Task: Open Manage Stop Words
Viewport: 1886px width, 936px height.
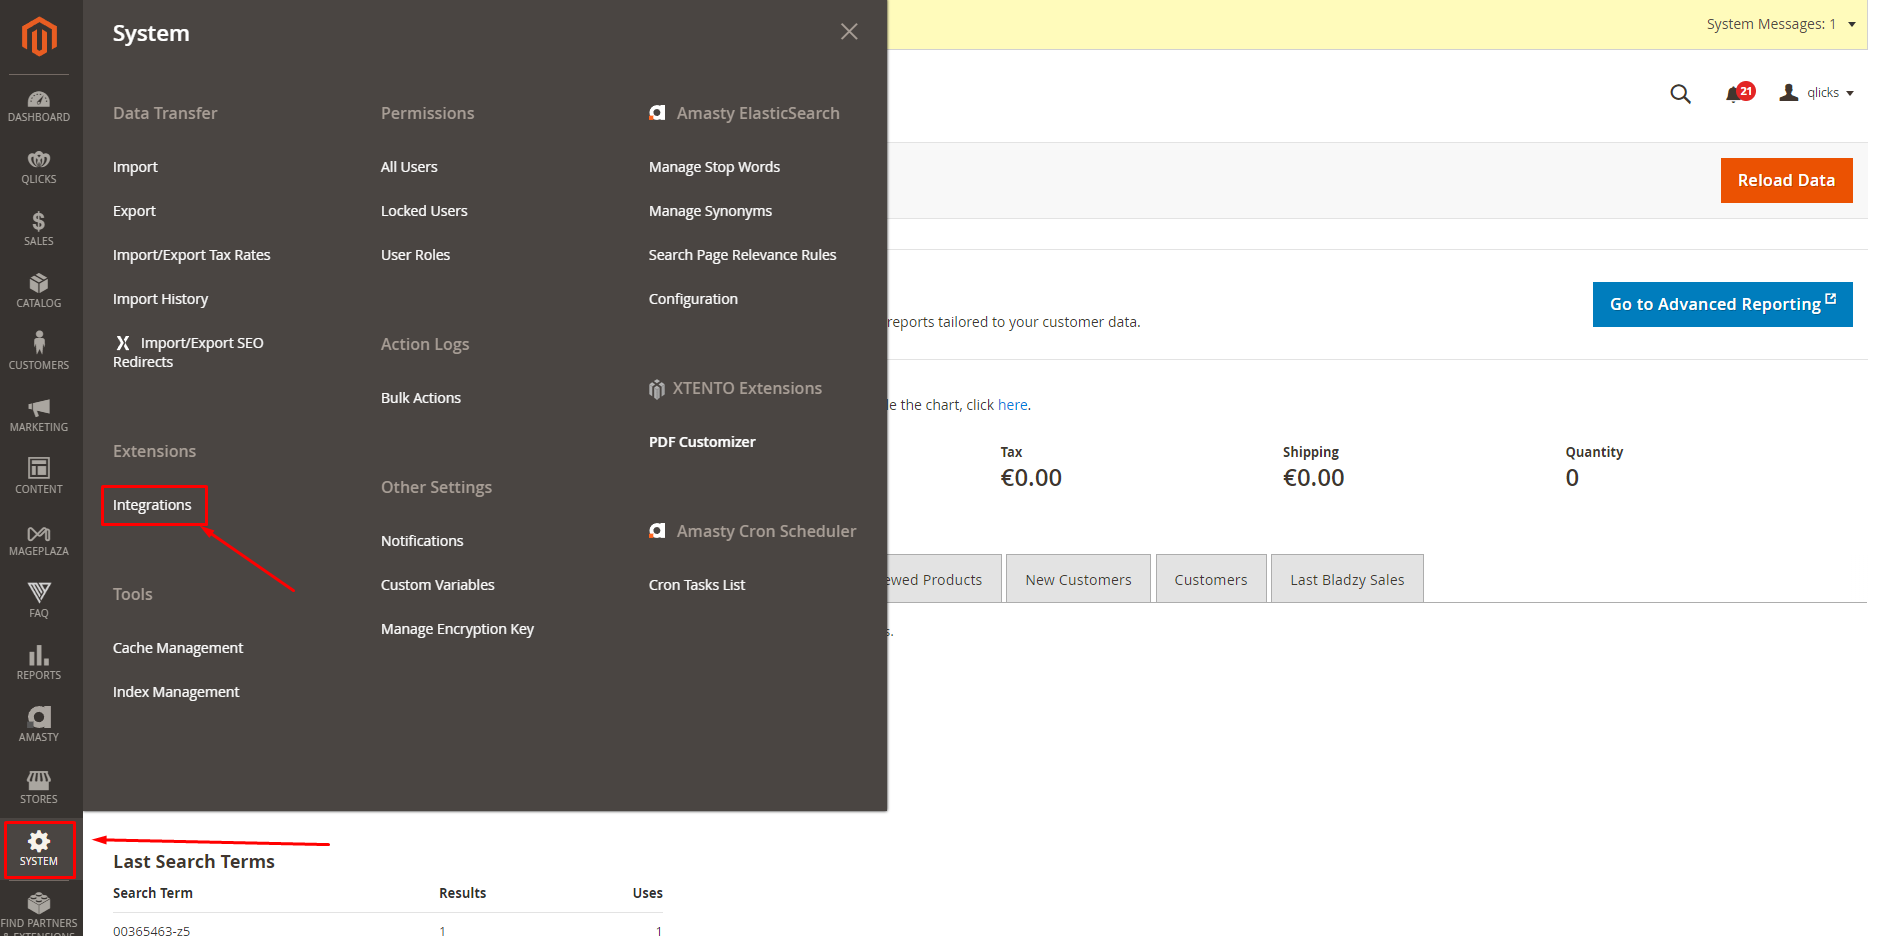Action: (x=714, y=167)
